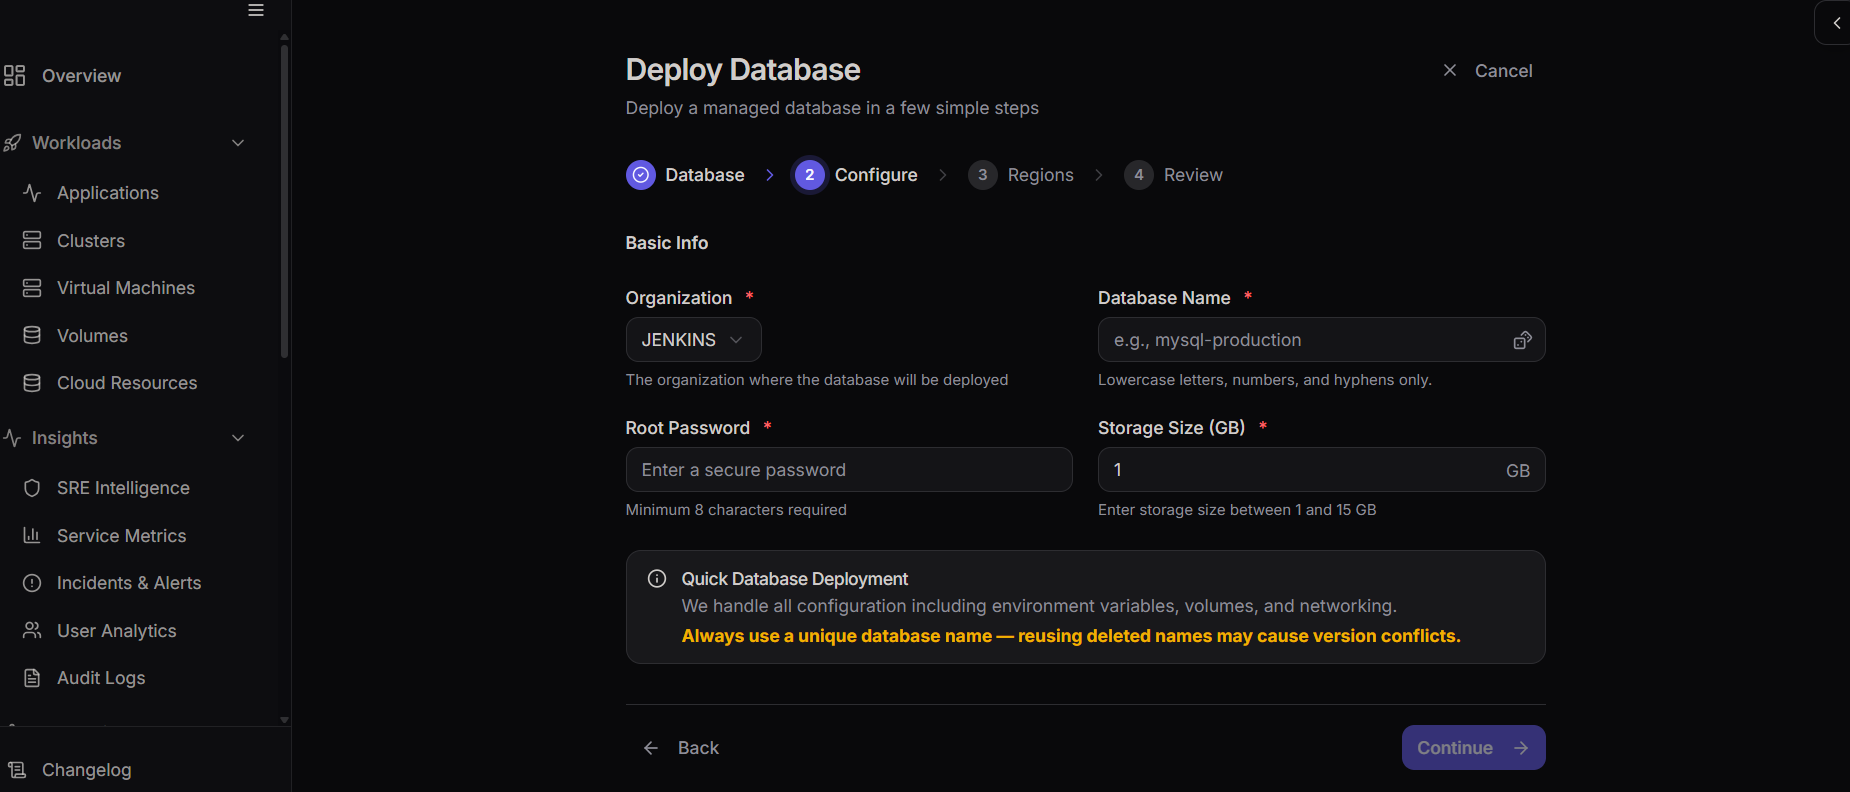Click the SRE Intelligence shield icon

coord(32,488)
